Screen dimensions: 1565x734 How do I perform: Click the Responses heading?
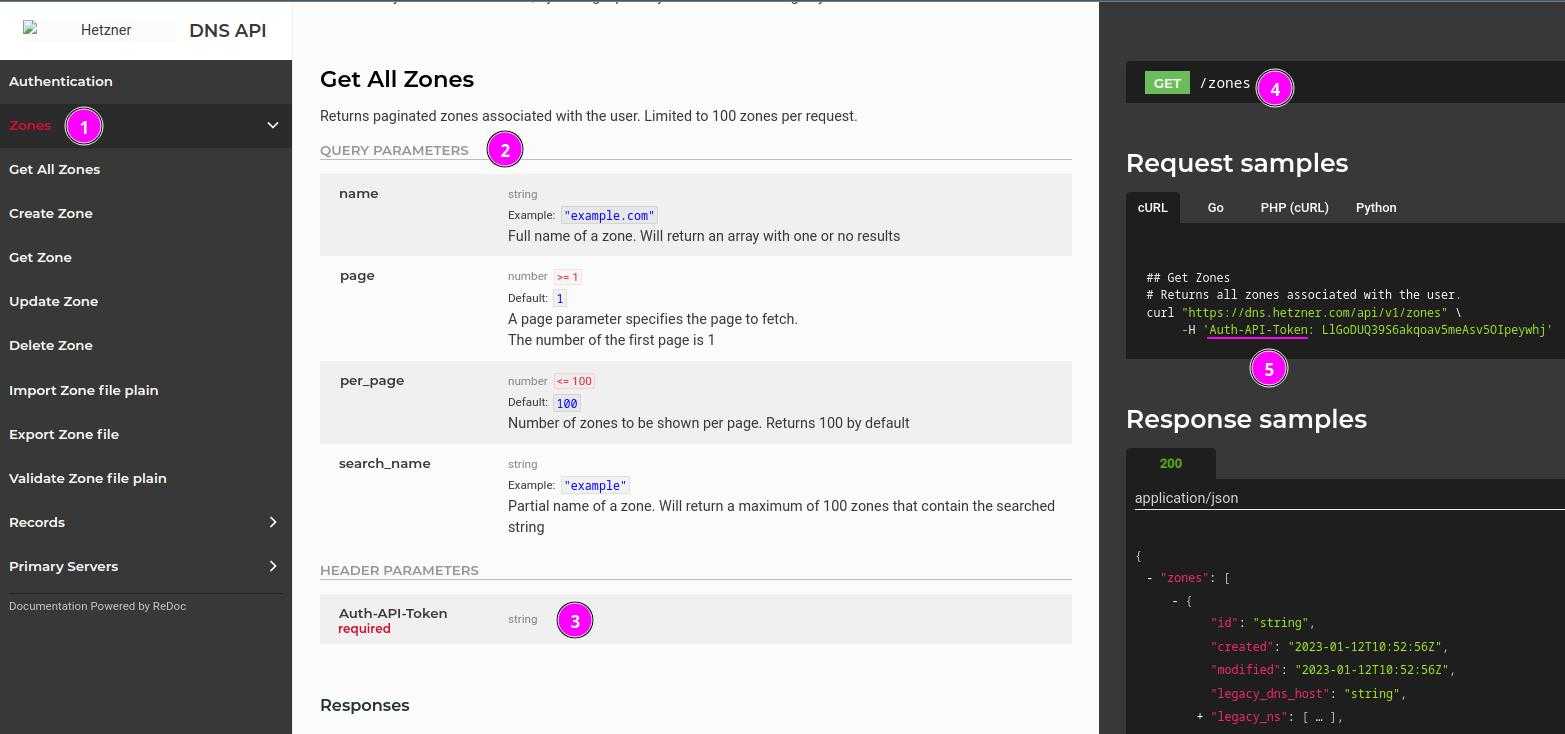click(365, 705)
